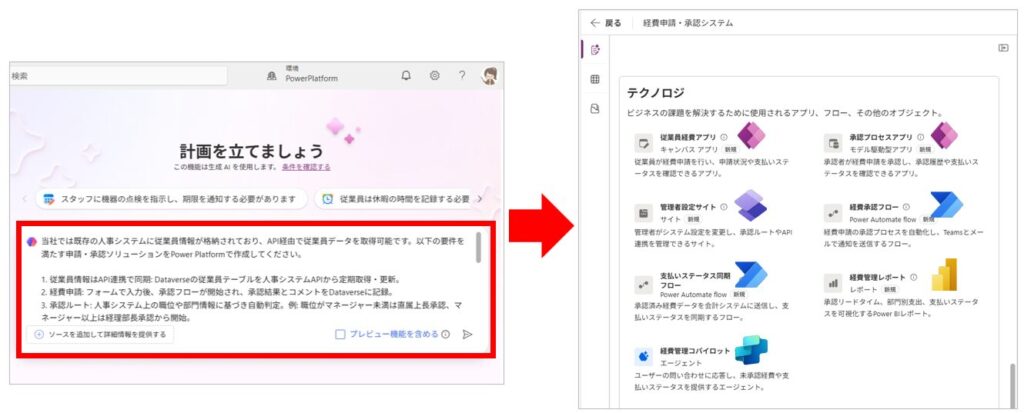This screenshot has width=1024, height=413.
Task: Open the 従業員経費アプリ card
Action: tap(716, 156)
